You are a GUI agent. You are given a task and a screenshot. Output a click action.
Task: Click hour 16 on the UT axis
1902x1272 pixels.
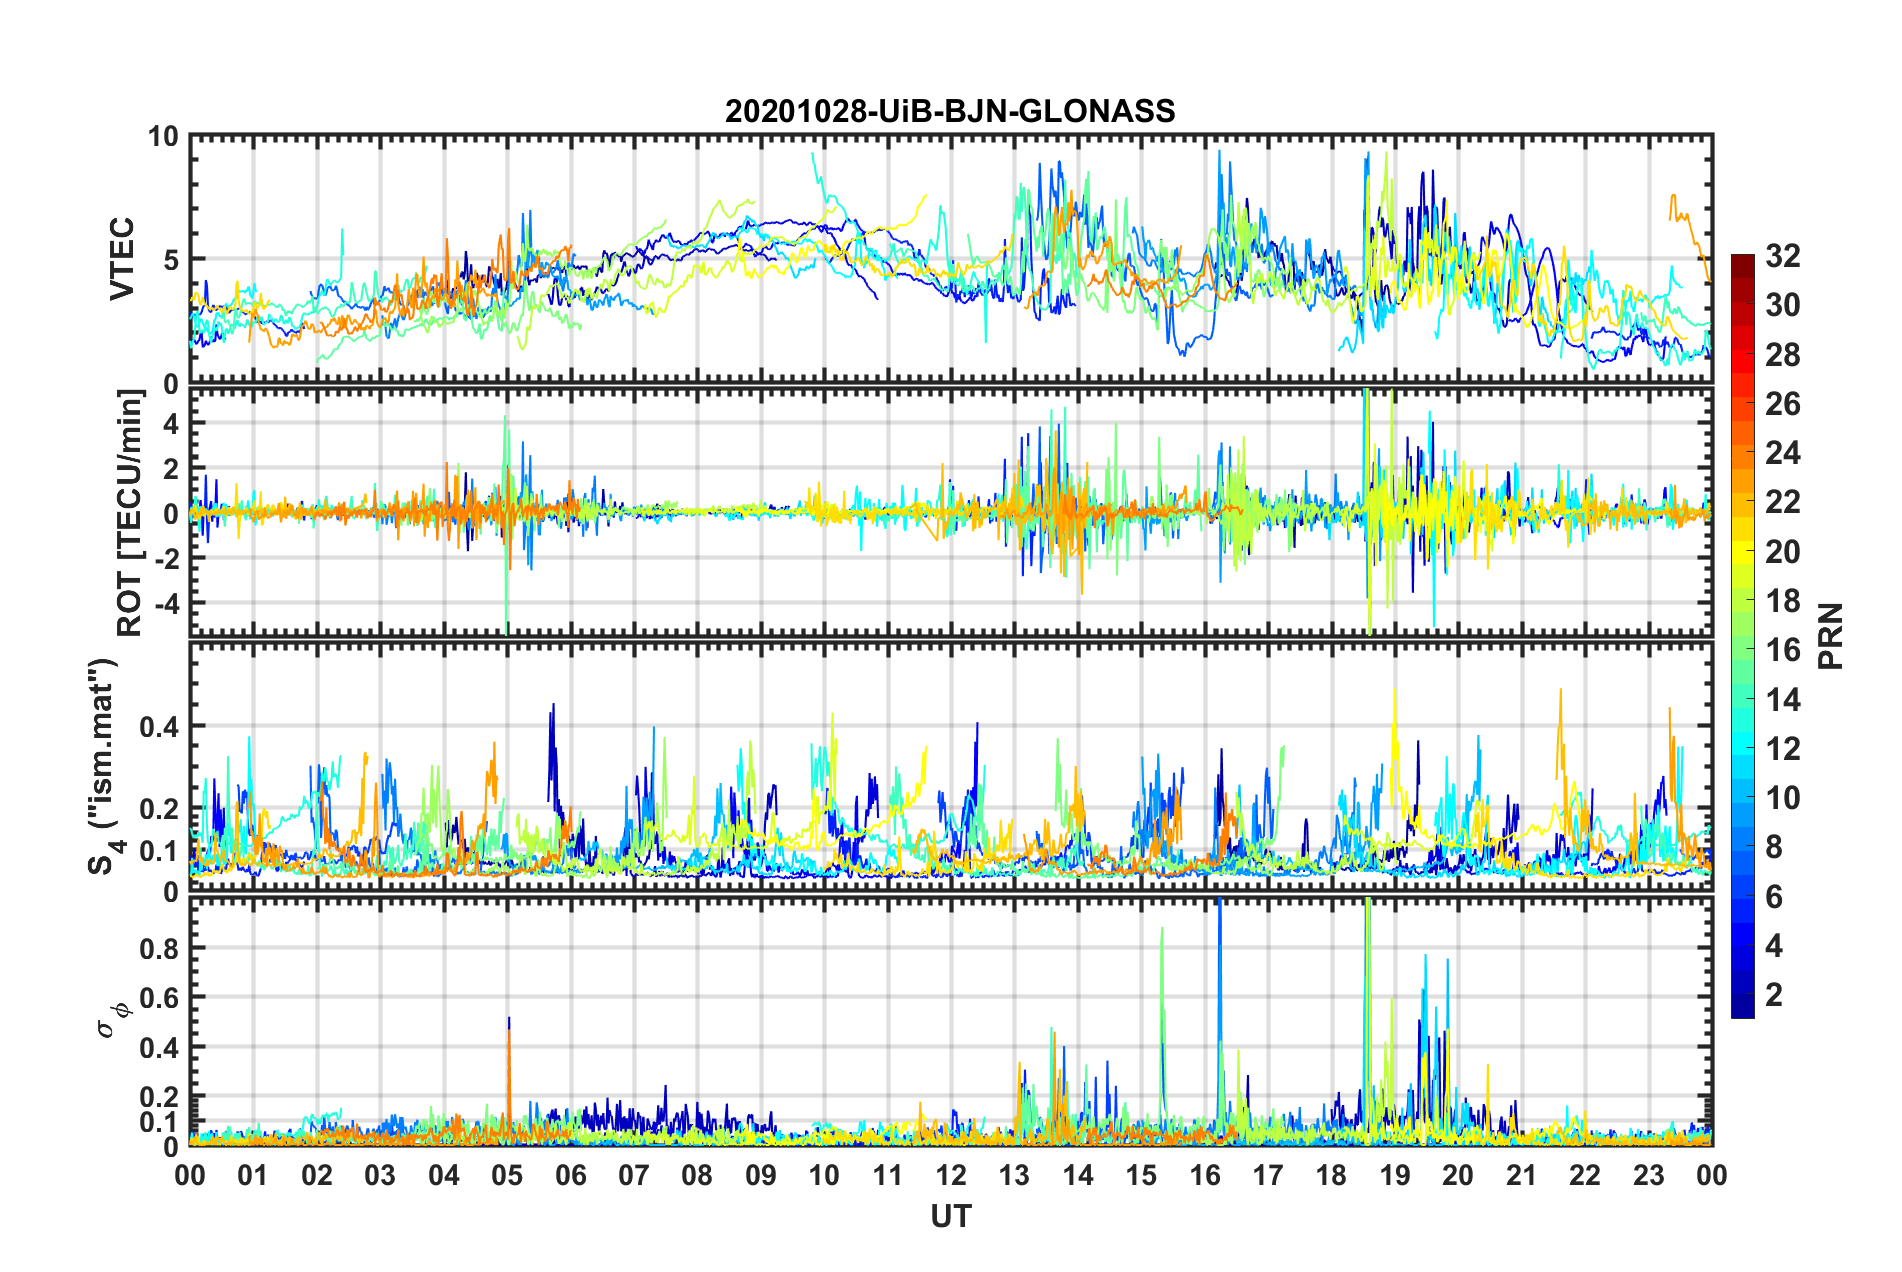pyautogui.click(x=1205, y=1175)
